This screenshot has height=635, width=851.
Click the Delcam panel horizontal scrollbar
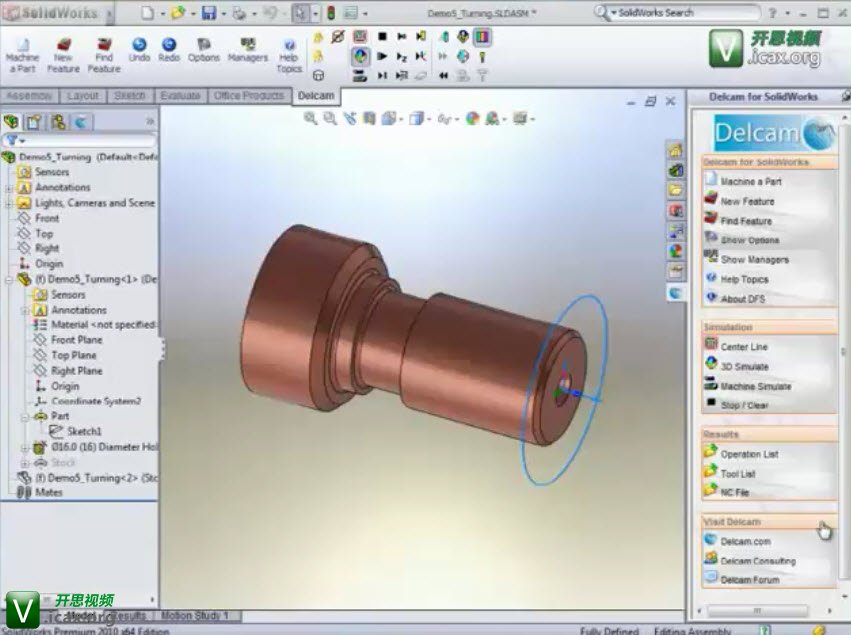point(757,611)
